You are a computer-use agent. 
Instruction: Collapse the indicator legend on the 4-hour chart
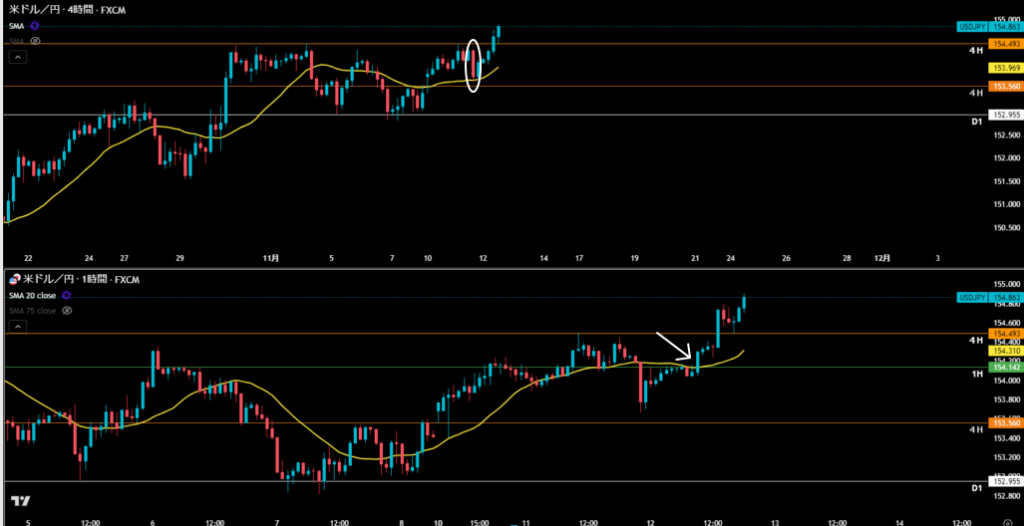(16, 58)
